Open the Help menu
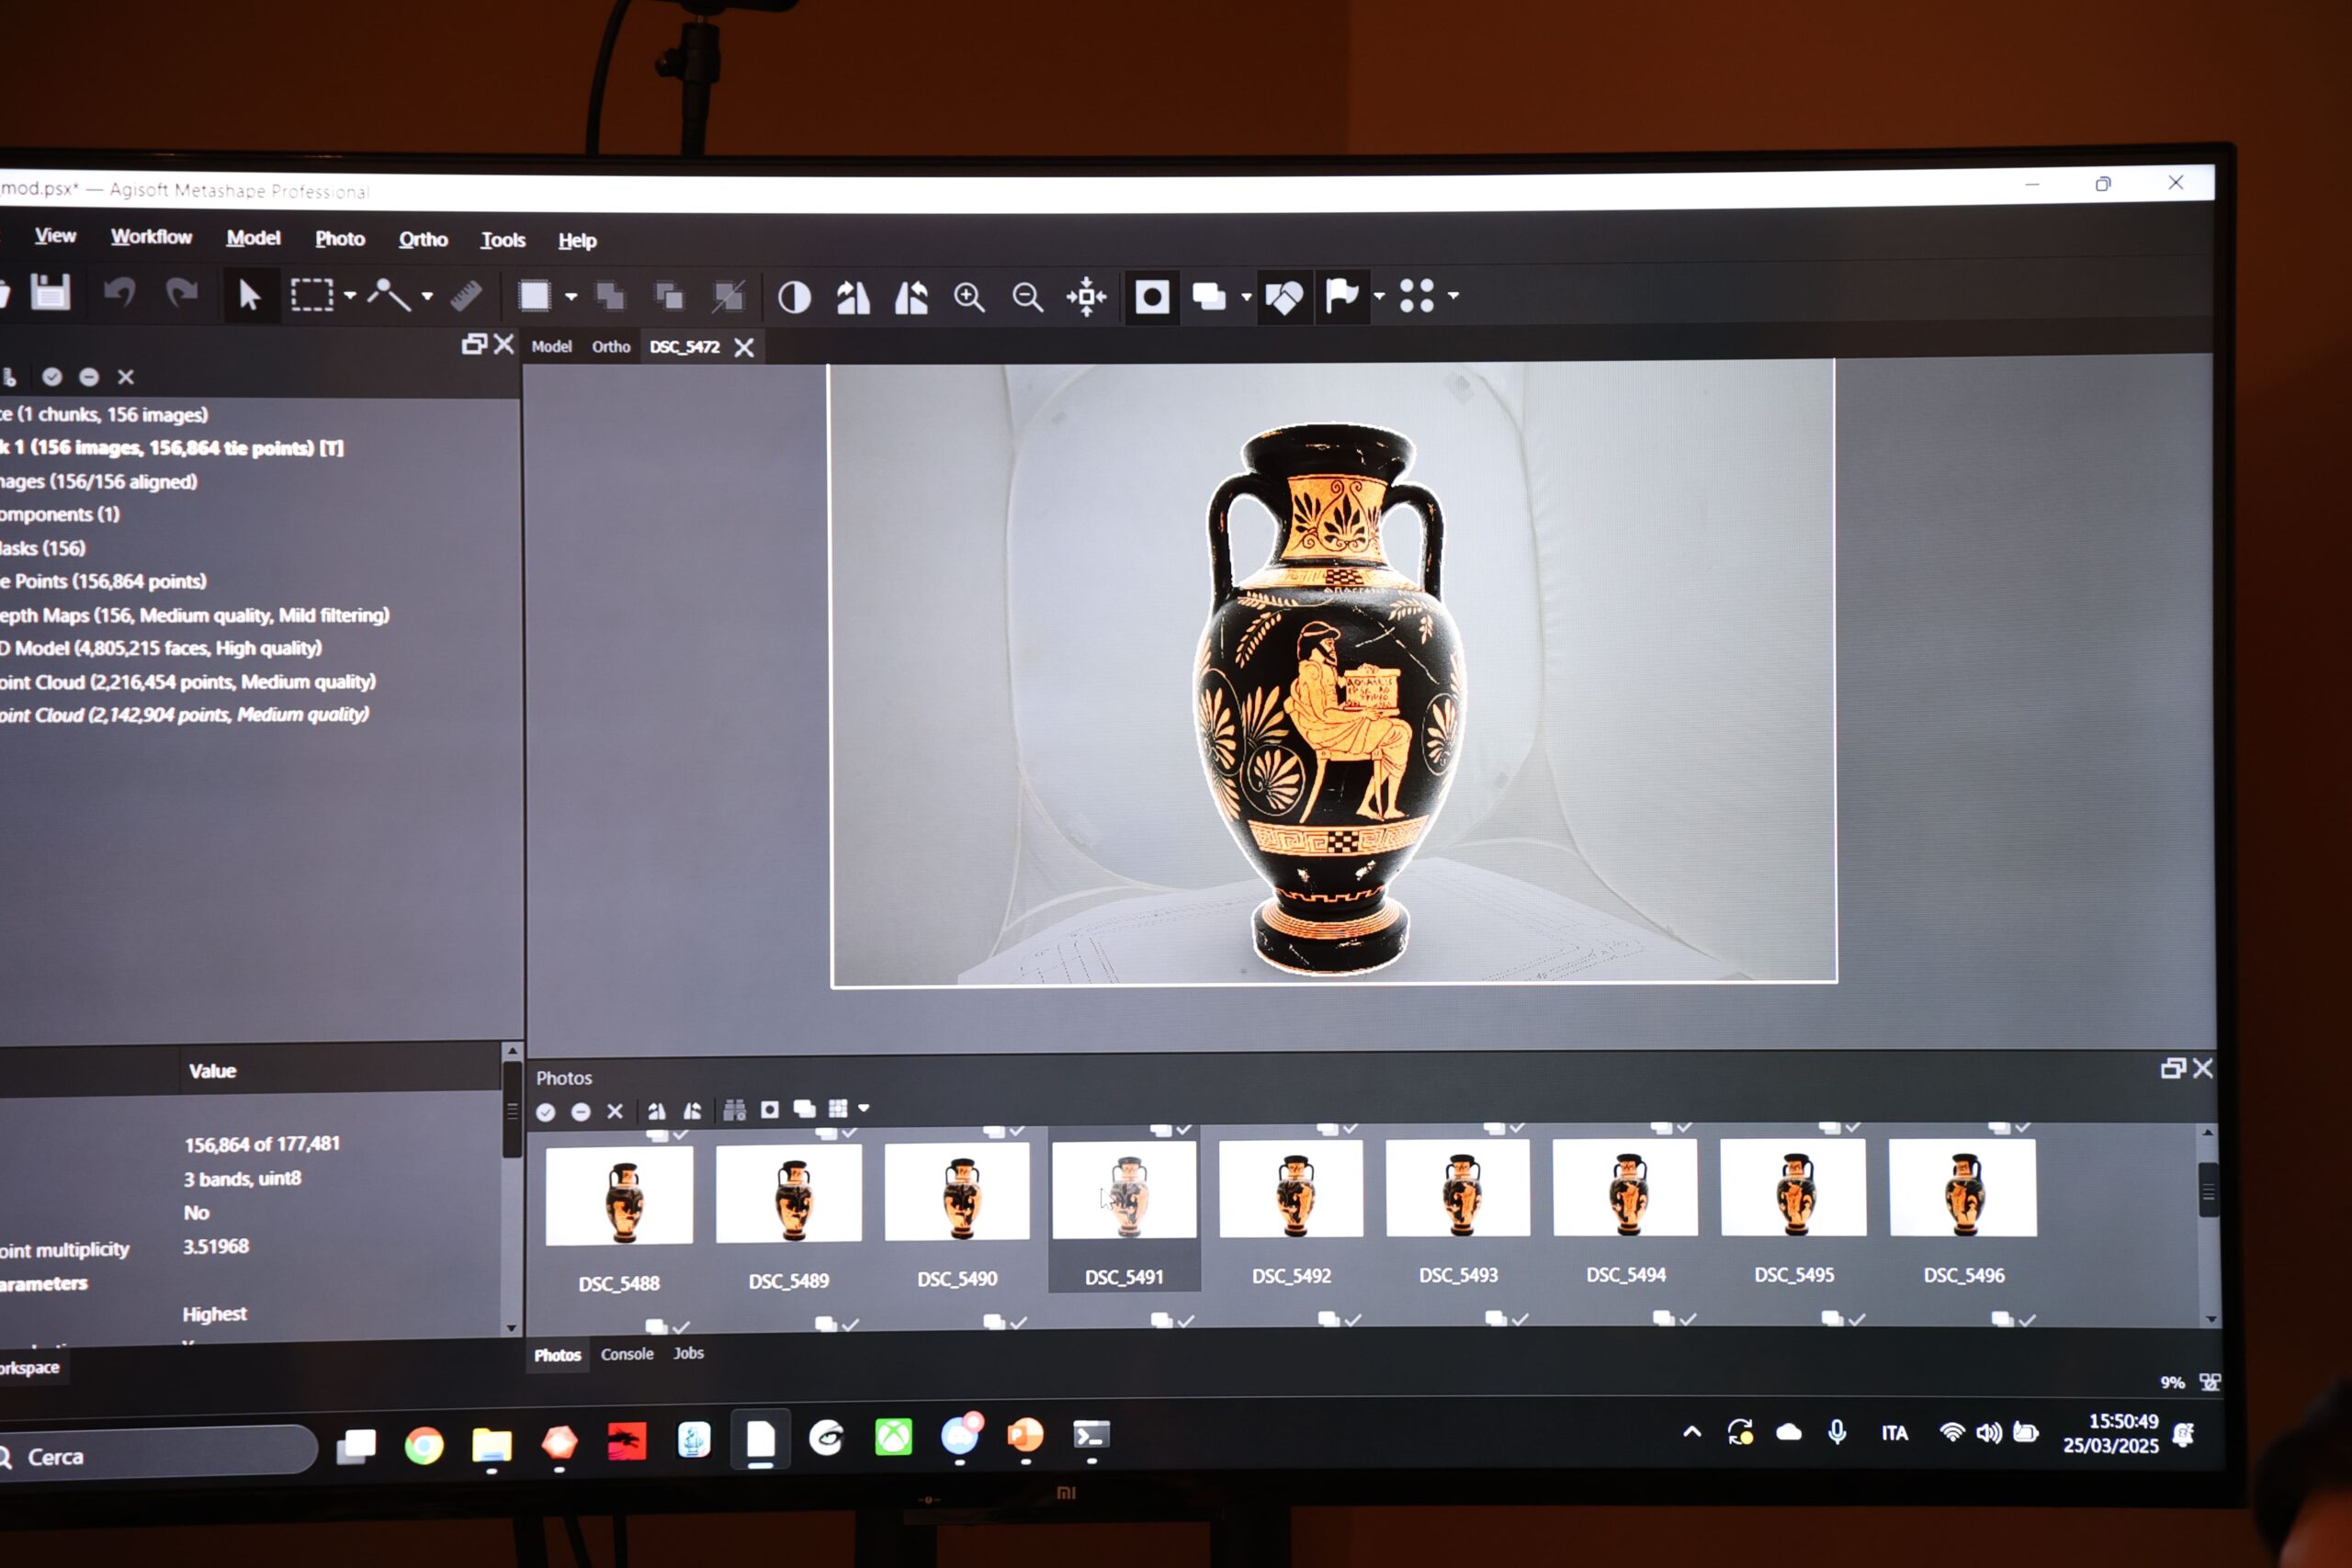The width and height of the screenshot is (2352, 1568). coord(577,241)
